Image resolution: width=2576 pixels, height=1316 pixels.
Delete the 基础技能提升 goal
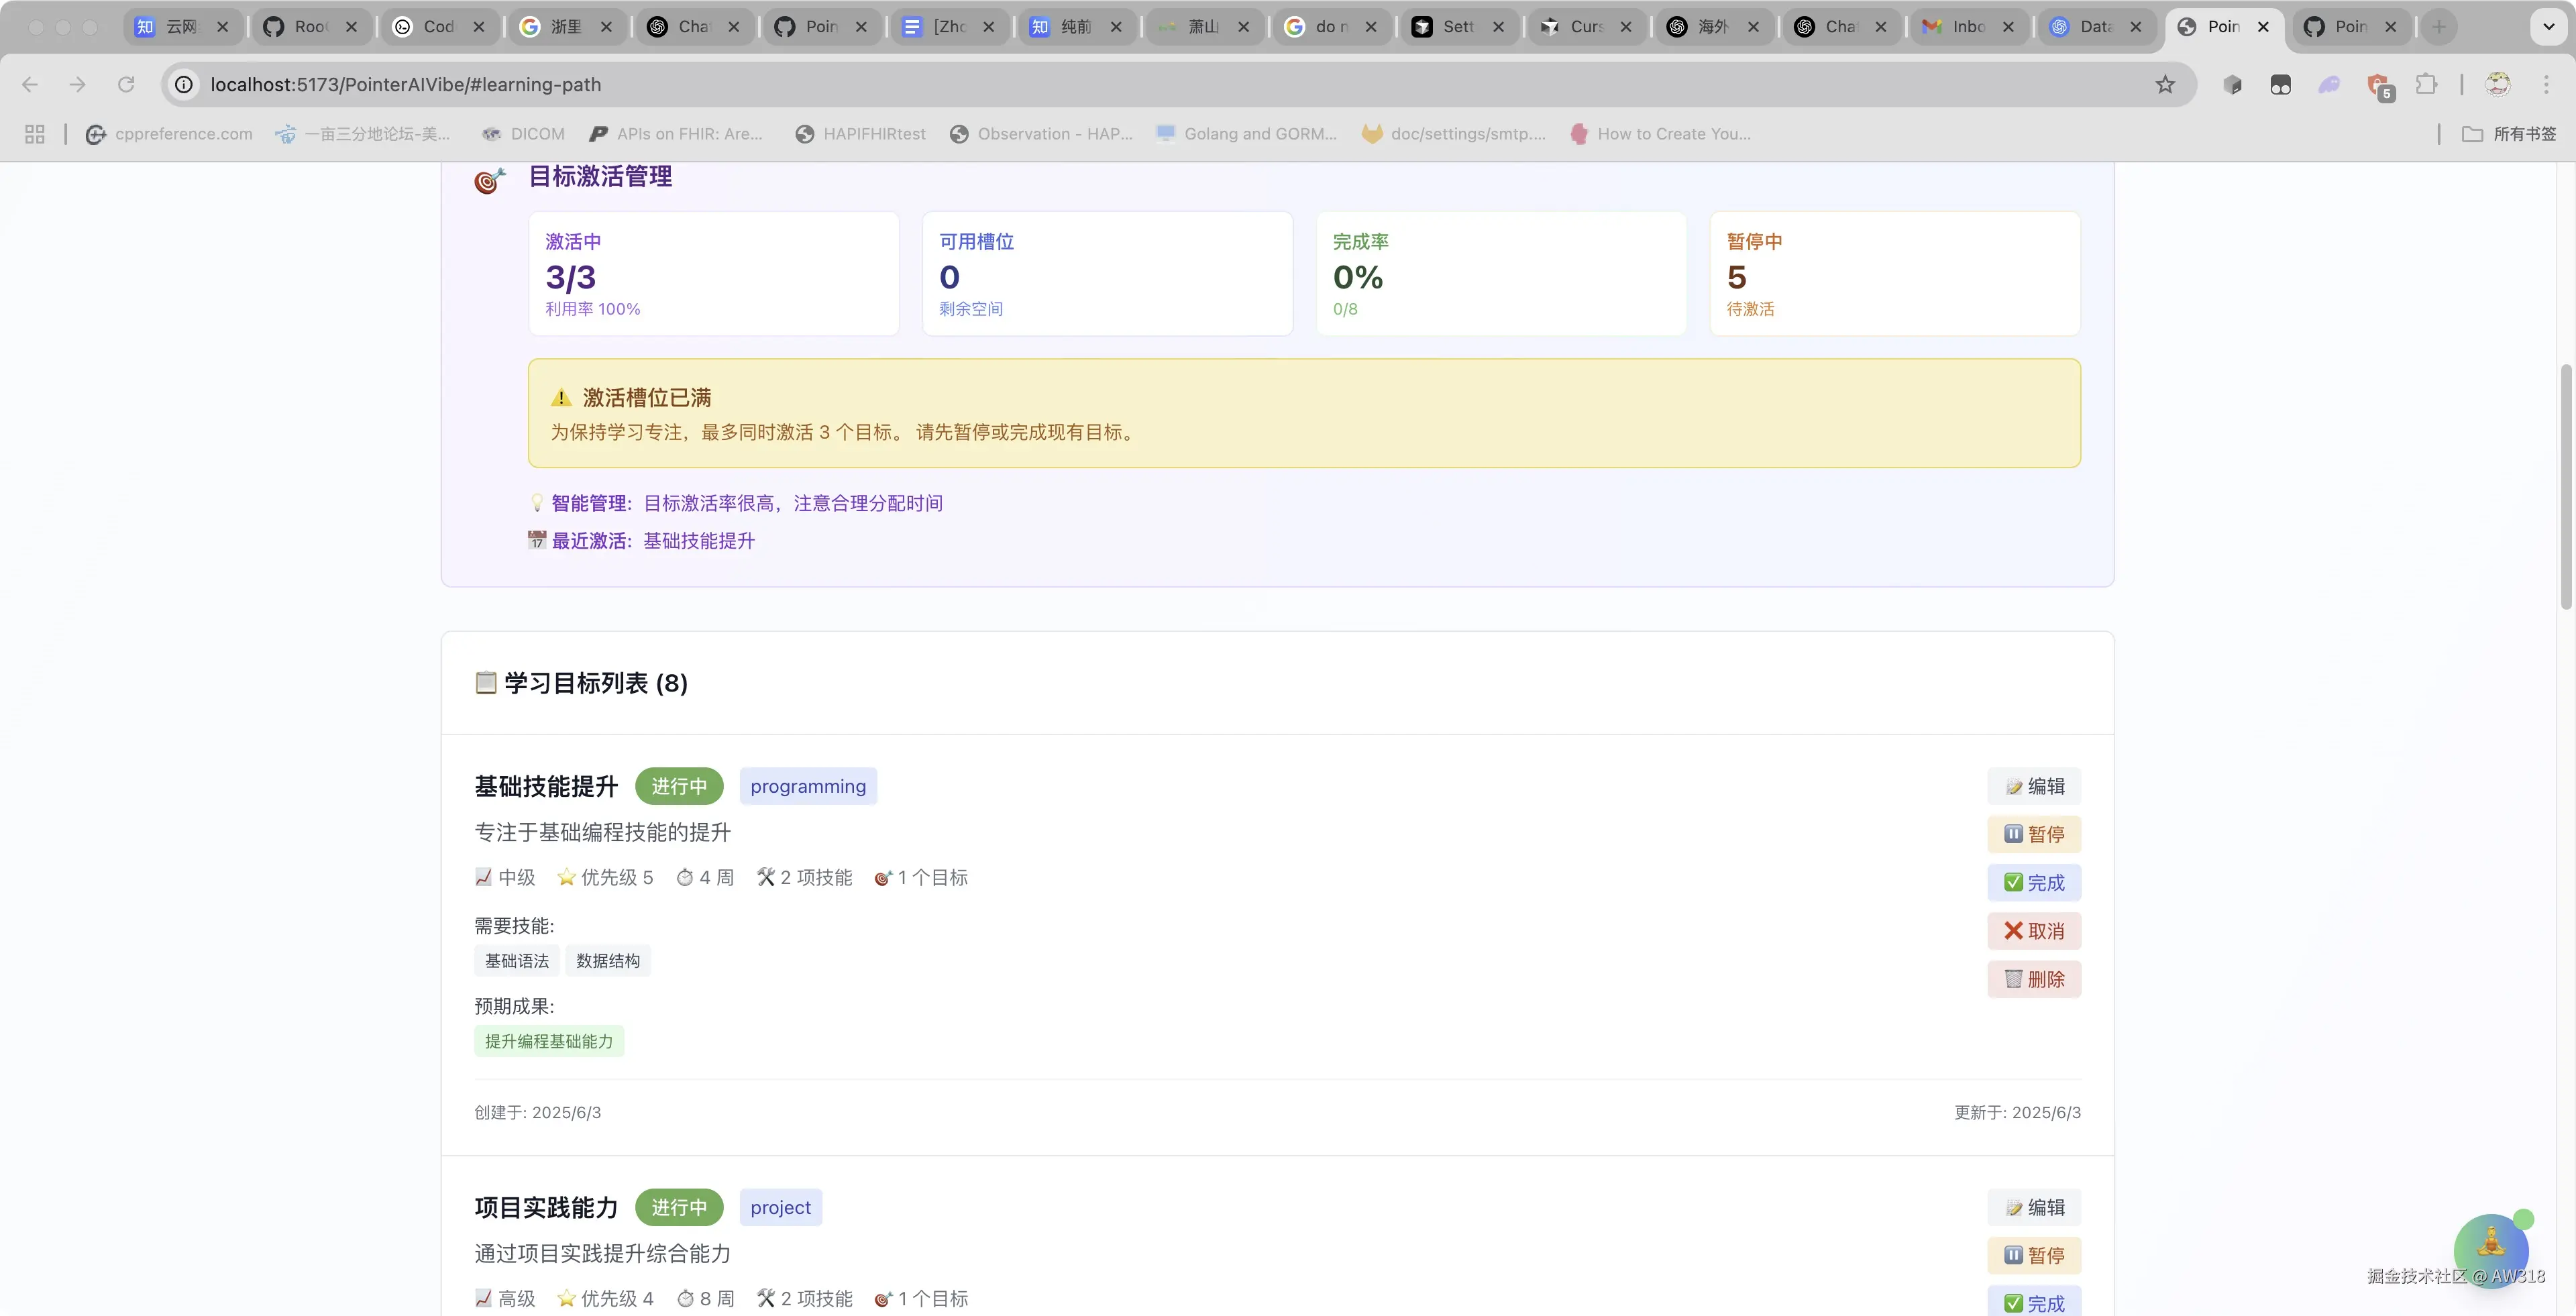2034,979
